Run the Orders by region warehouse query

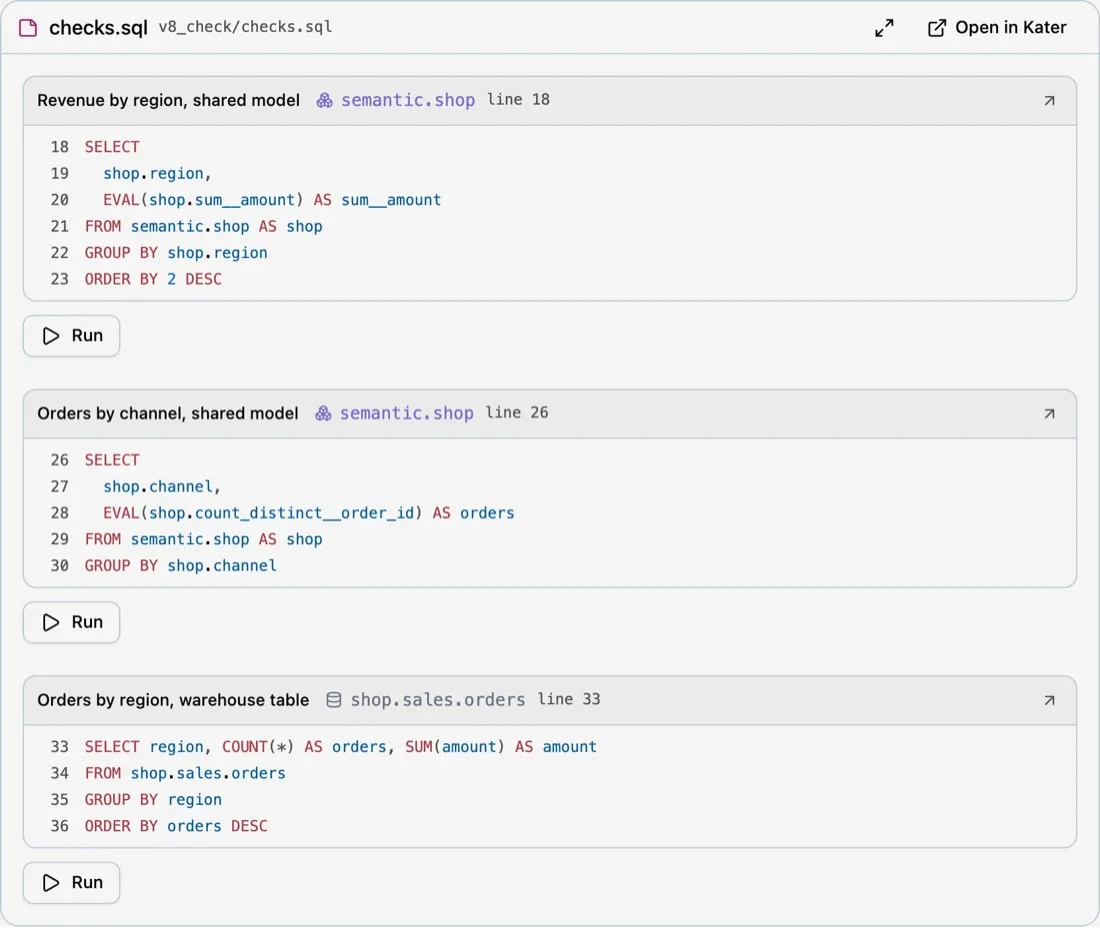click(72, 882)
